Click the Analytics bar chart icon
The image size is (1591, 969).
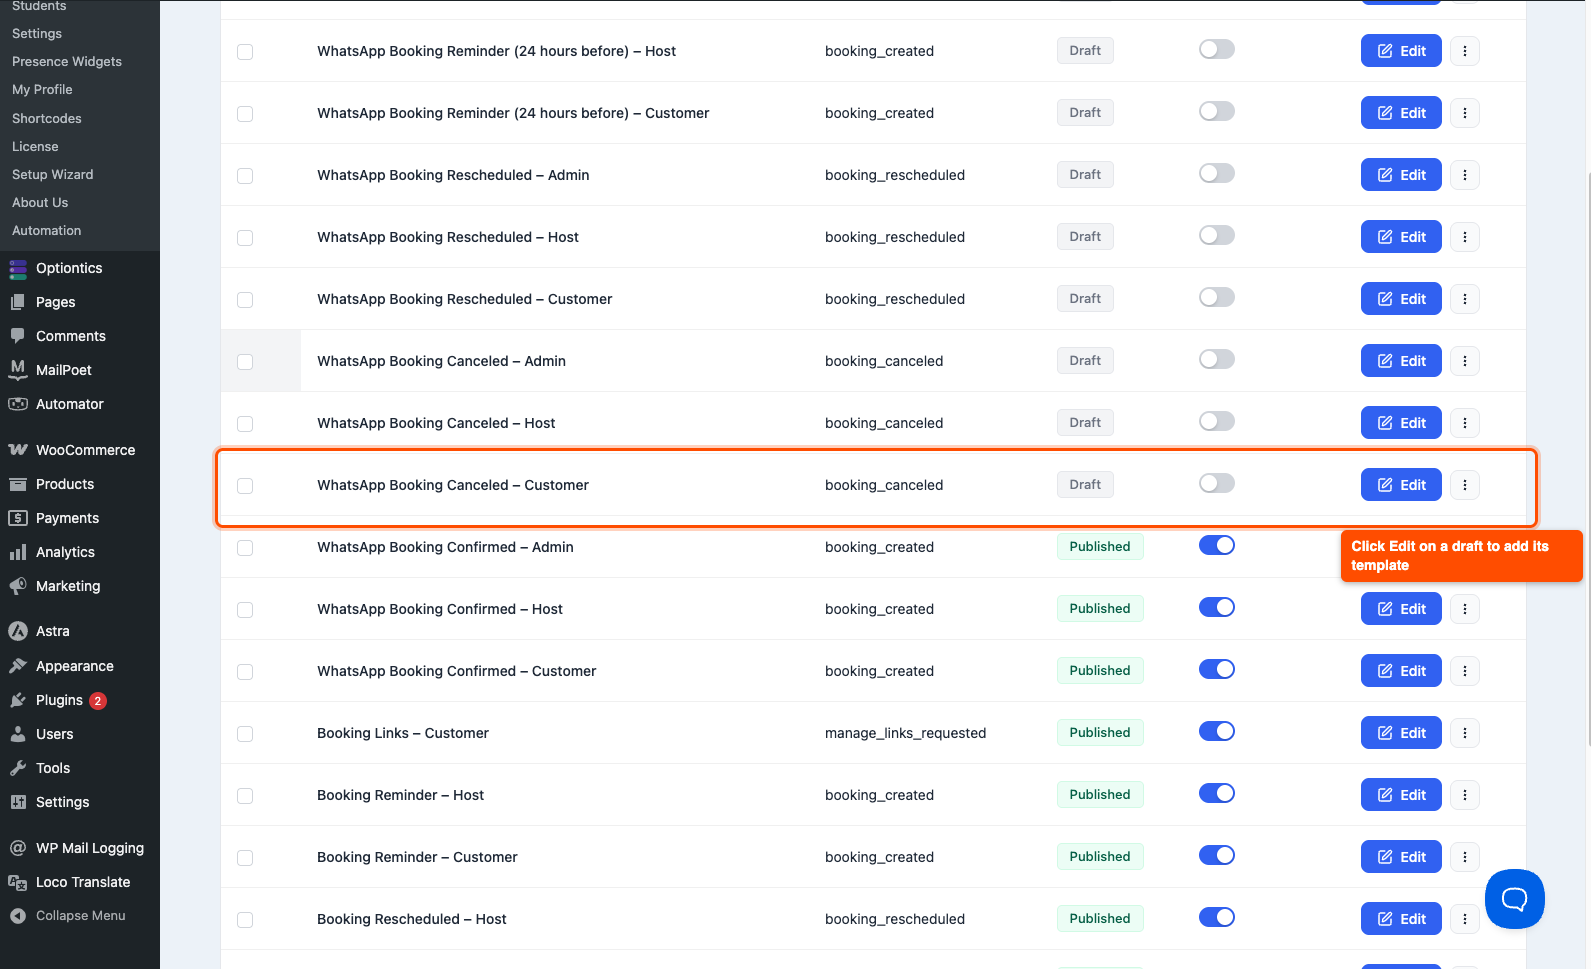[18, 552]
